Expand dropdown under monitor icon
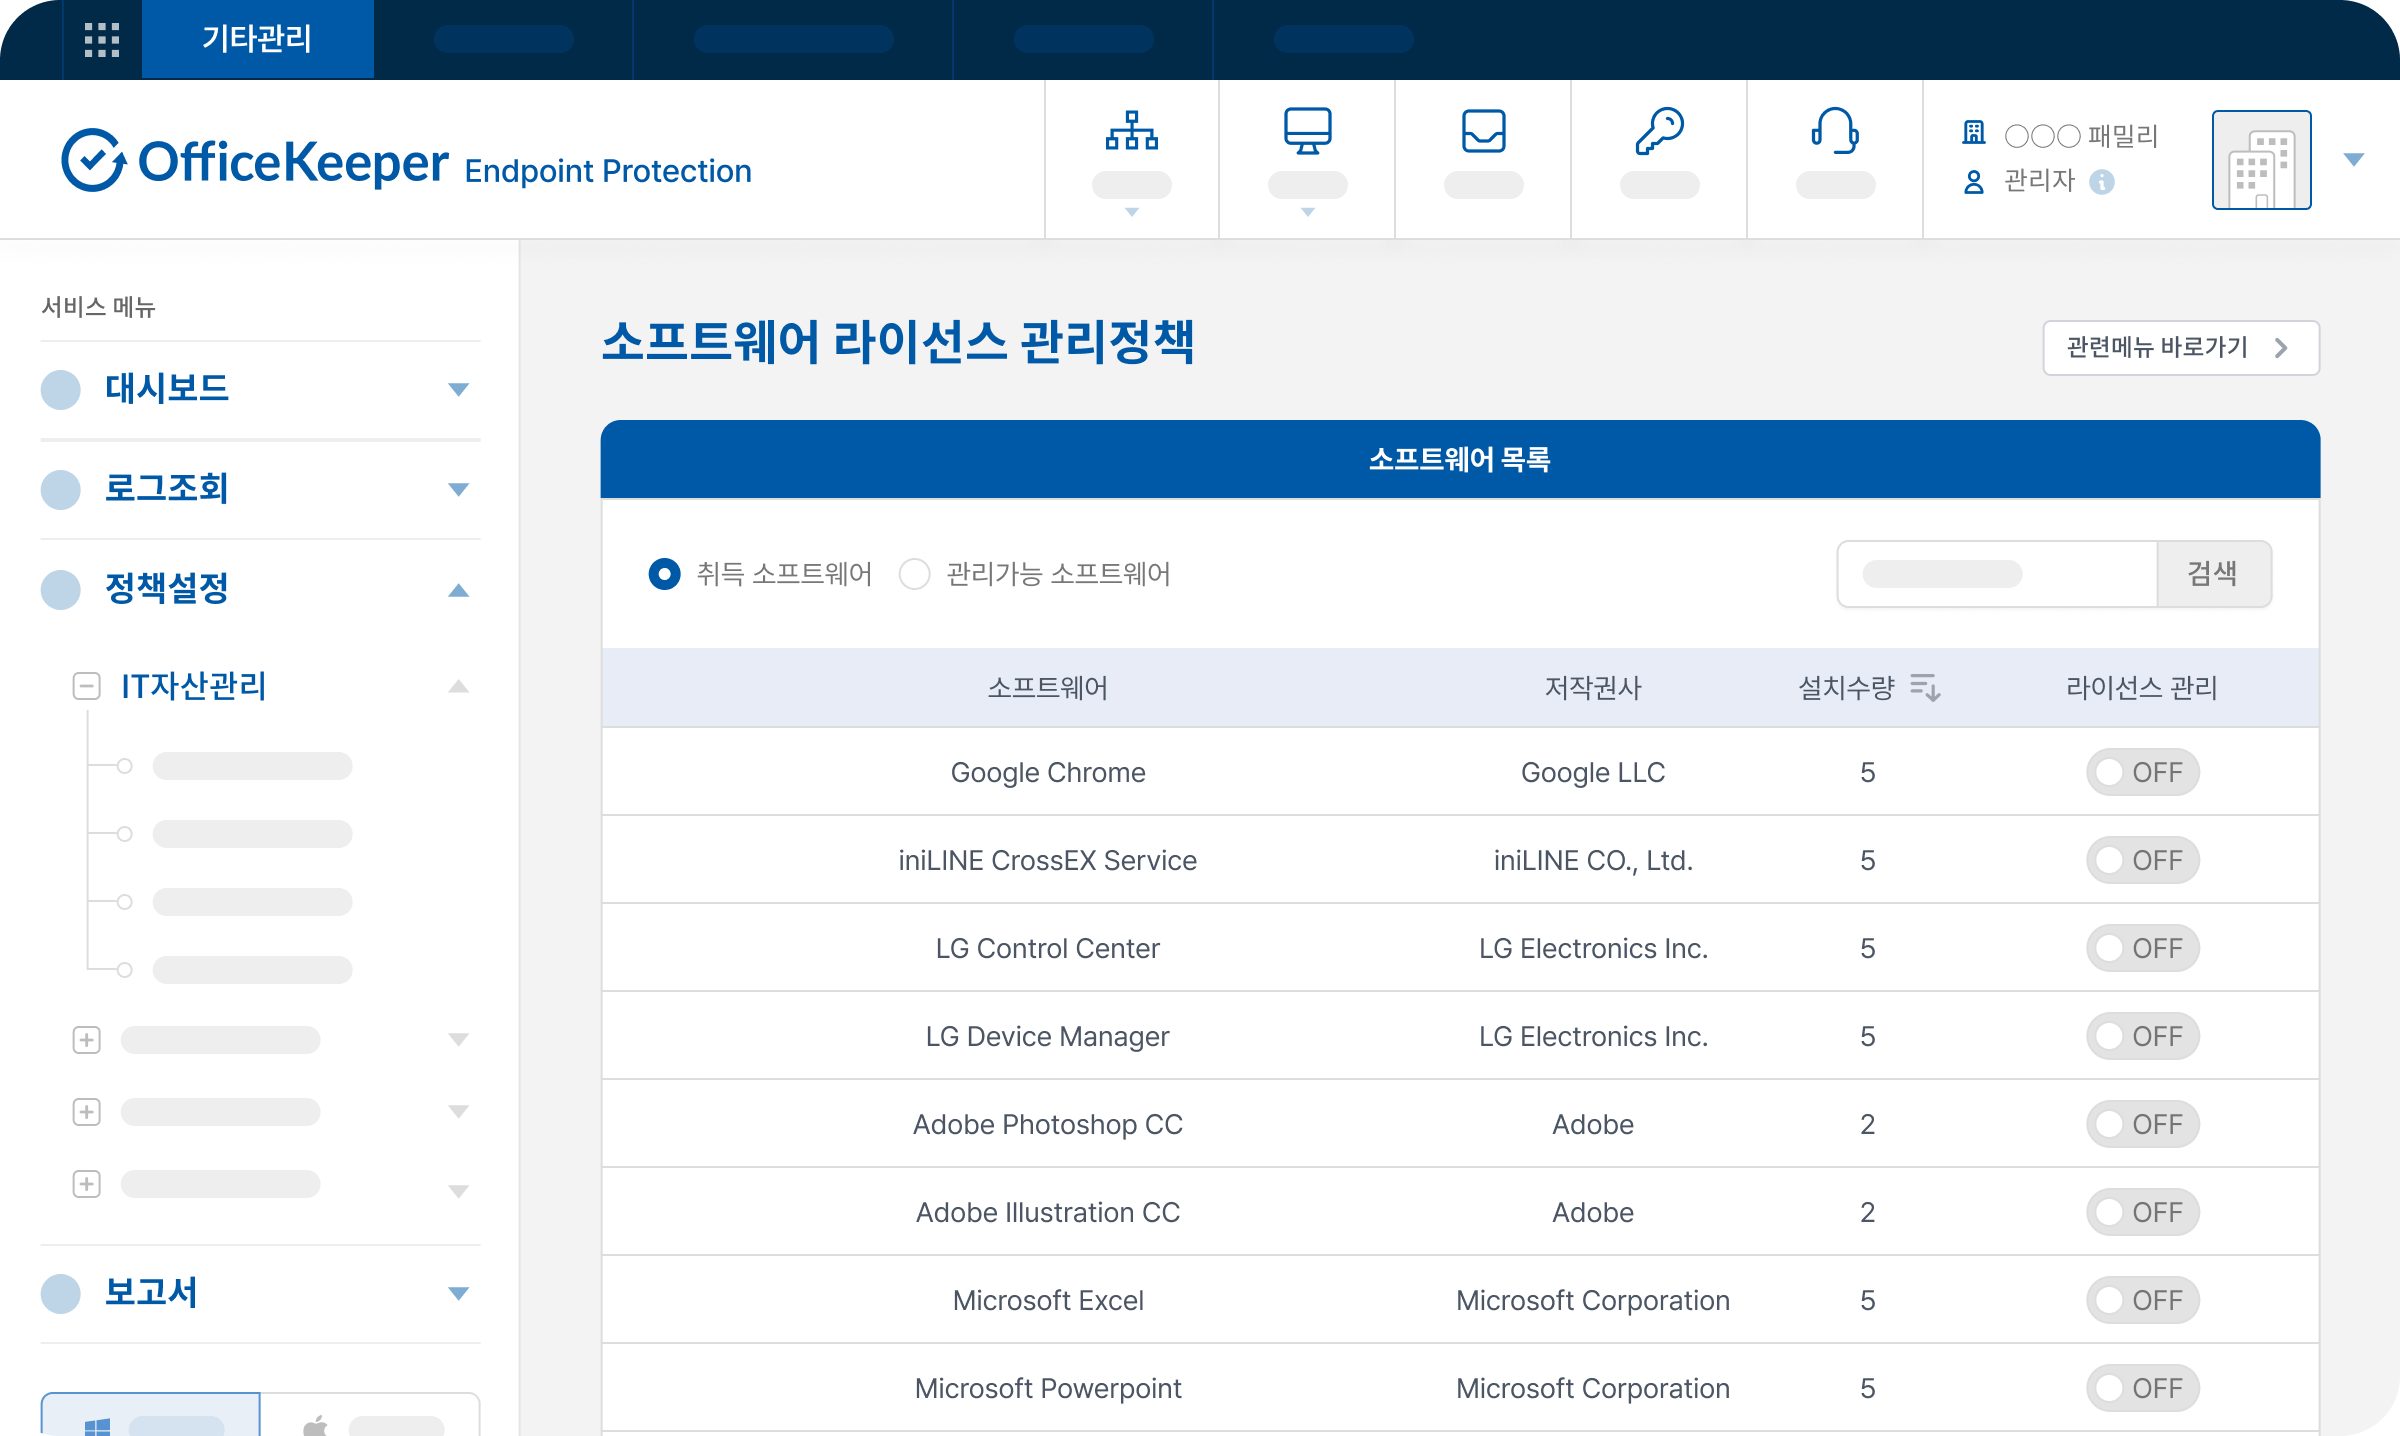The width and height of the screenshot is (2400, 1436). (x=1307, y=212)
